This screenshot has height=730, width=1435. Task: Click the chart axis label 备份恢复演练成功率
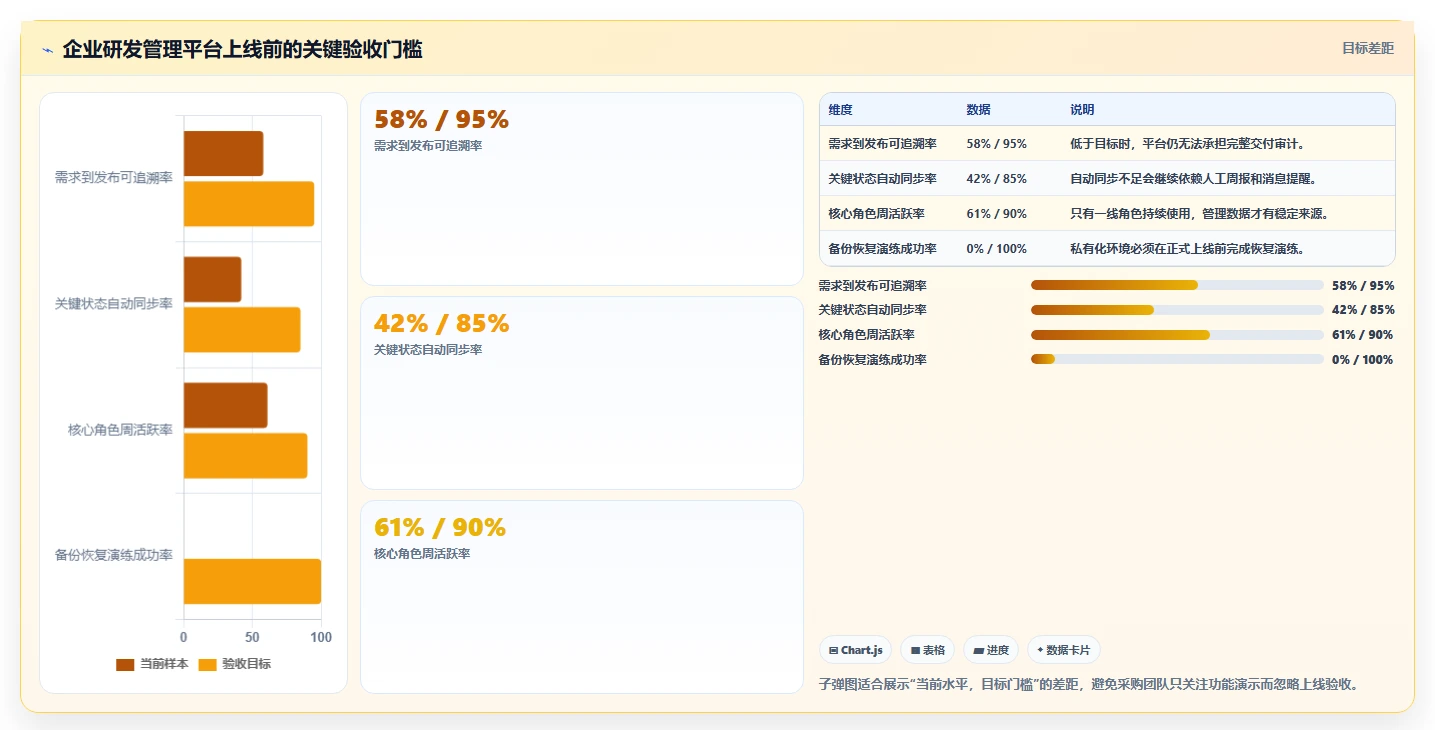(114, 555)
